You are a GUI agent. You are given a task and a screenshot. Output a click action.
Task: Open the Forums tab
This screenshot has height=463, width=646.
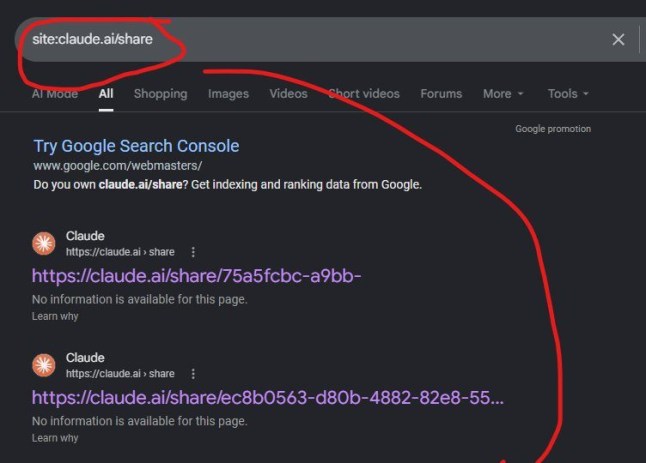[x=441, y=94]
